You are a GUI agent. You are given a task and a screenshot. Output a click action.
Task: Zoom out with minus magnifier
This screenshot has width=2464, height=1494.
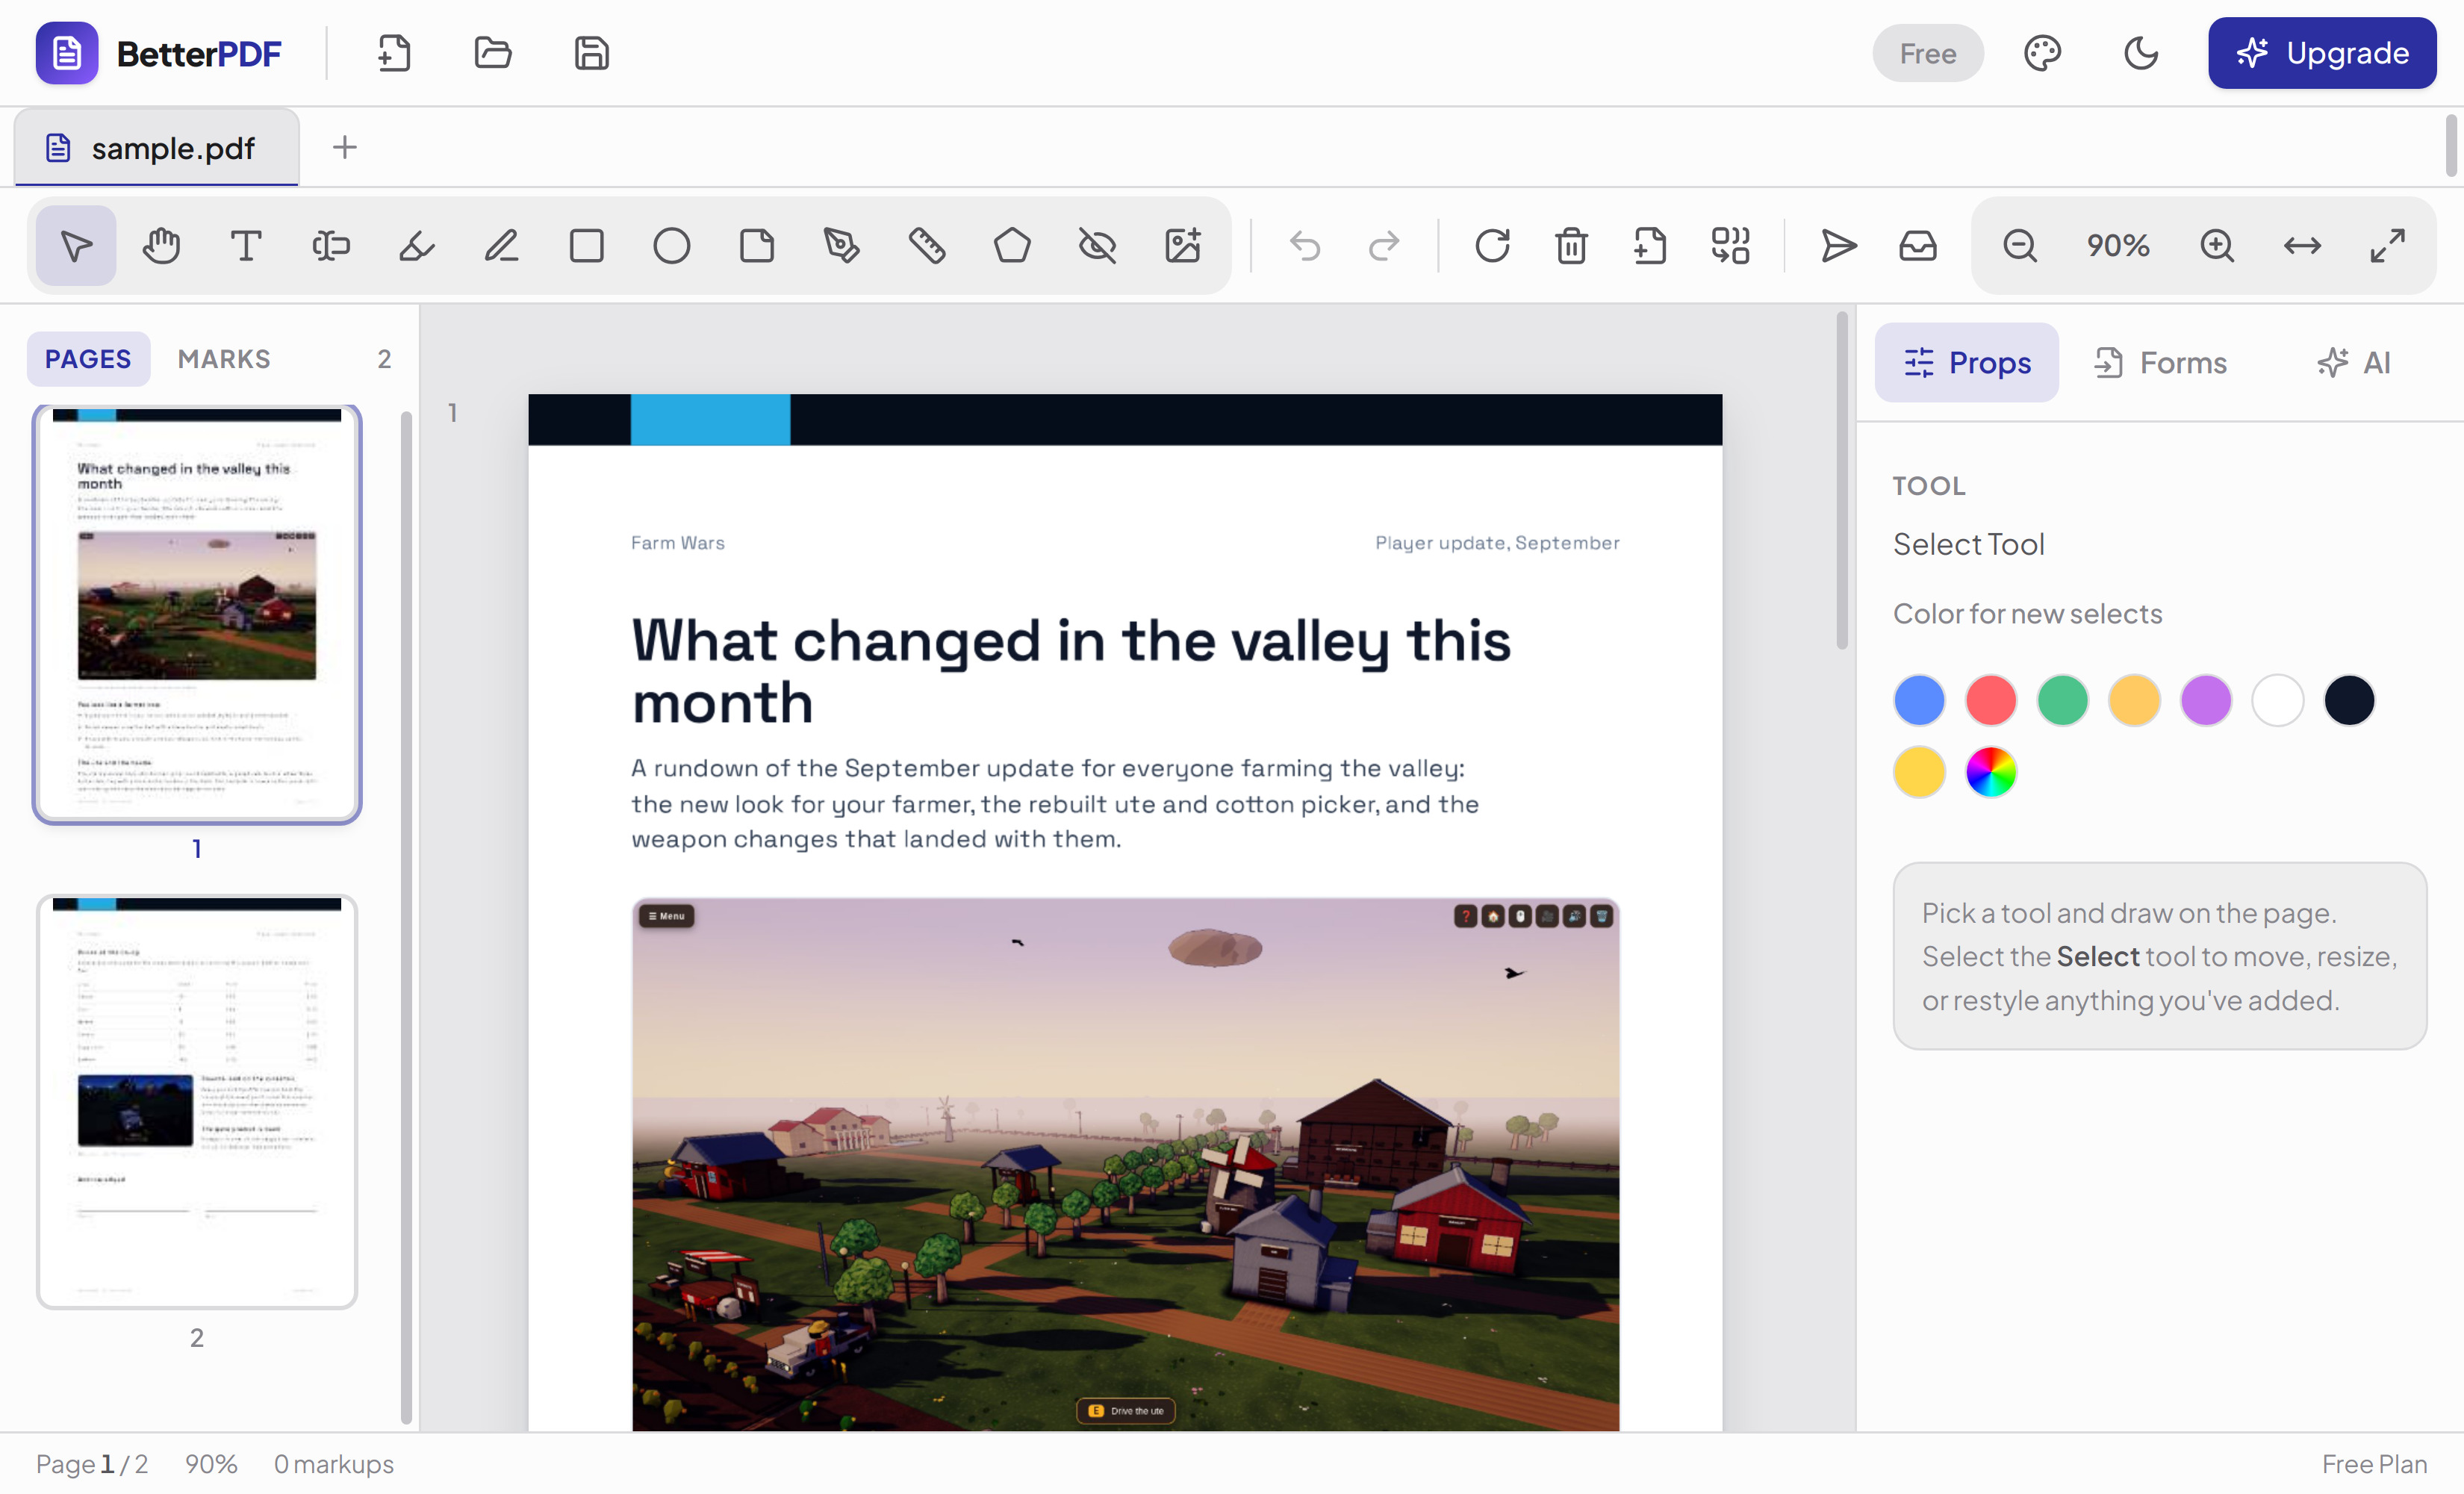(x=2019, y=245)
